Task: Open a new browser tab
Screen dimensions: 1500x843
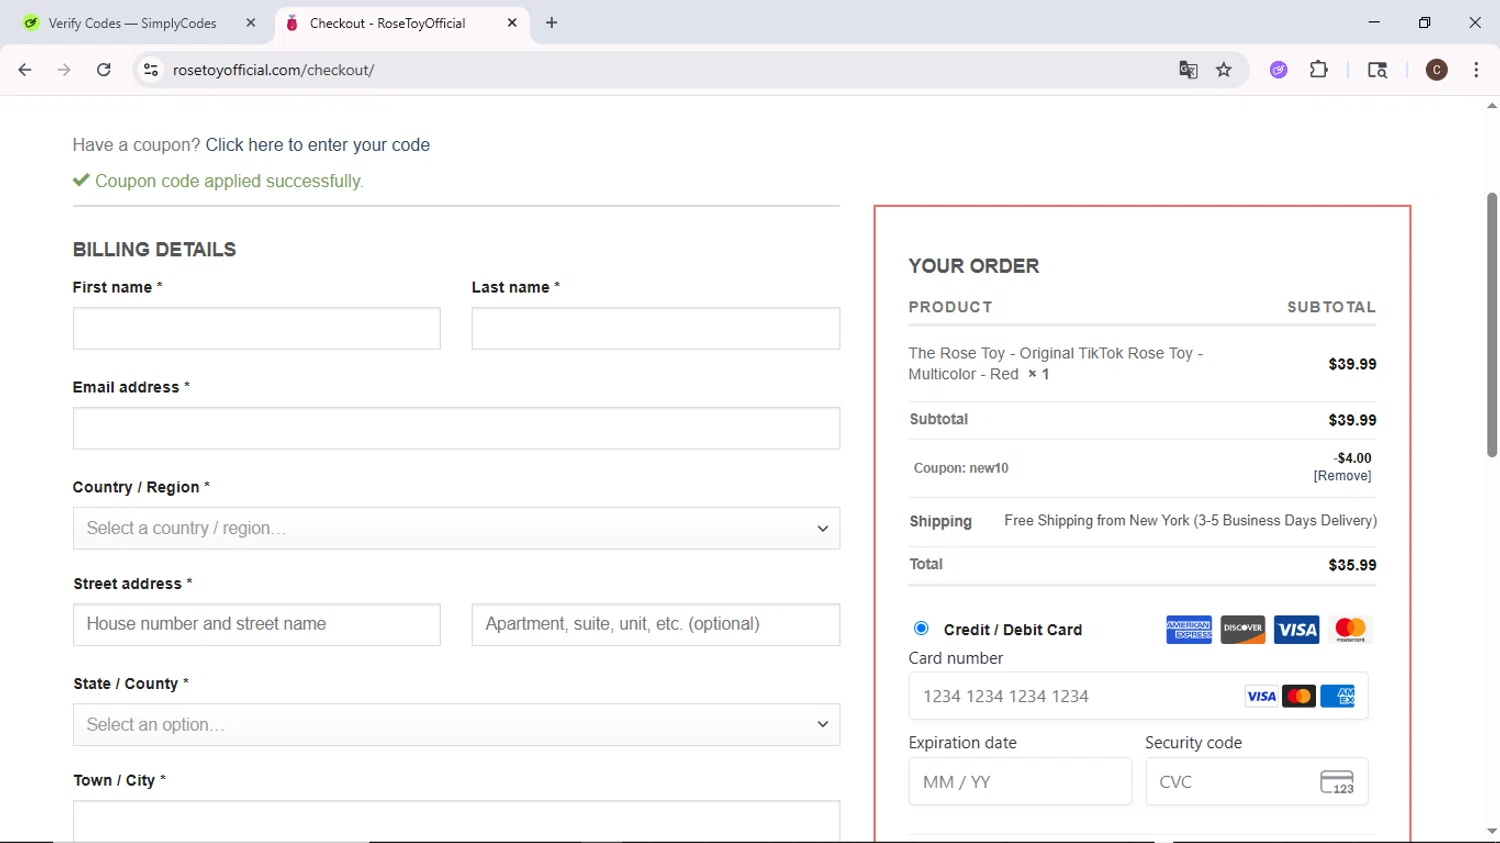Action: coord(552,23)
